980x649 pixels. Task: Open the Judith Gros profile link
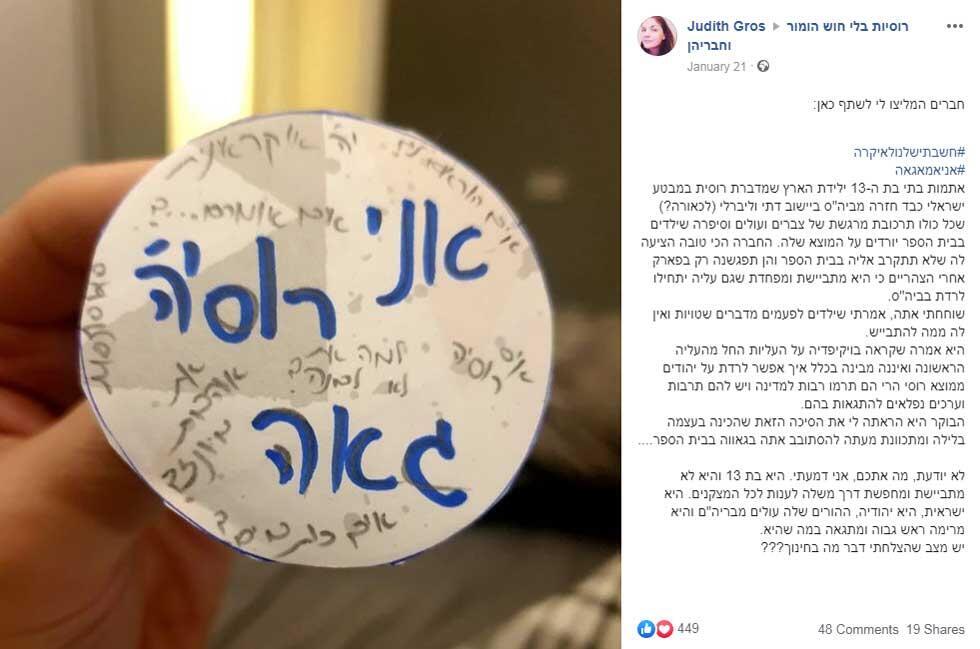(726, 26)
